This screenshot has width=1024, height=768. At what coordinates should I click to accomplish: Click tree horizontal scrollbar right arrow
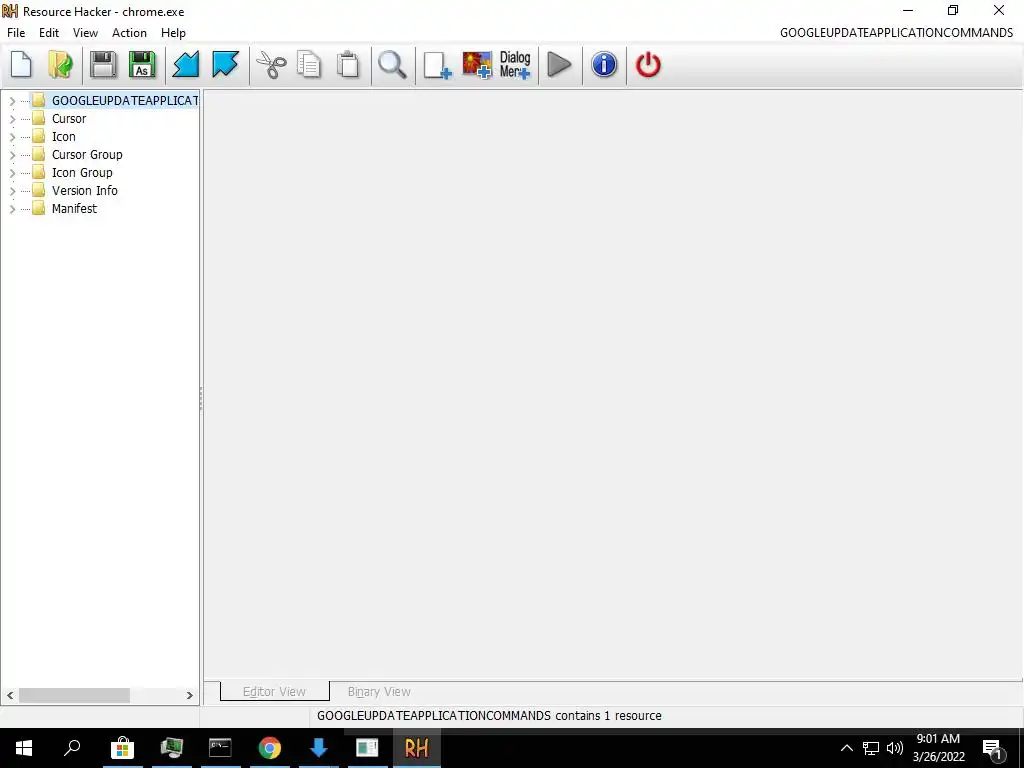click(x=189, y=696)
